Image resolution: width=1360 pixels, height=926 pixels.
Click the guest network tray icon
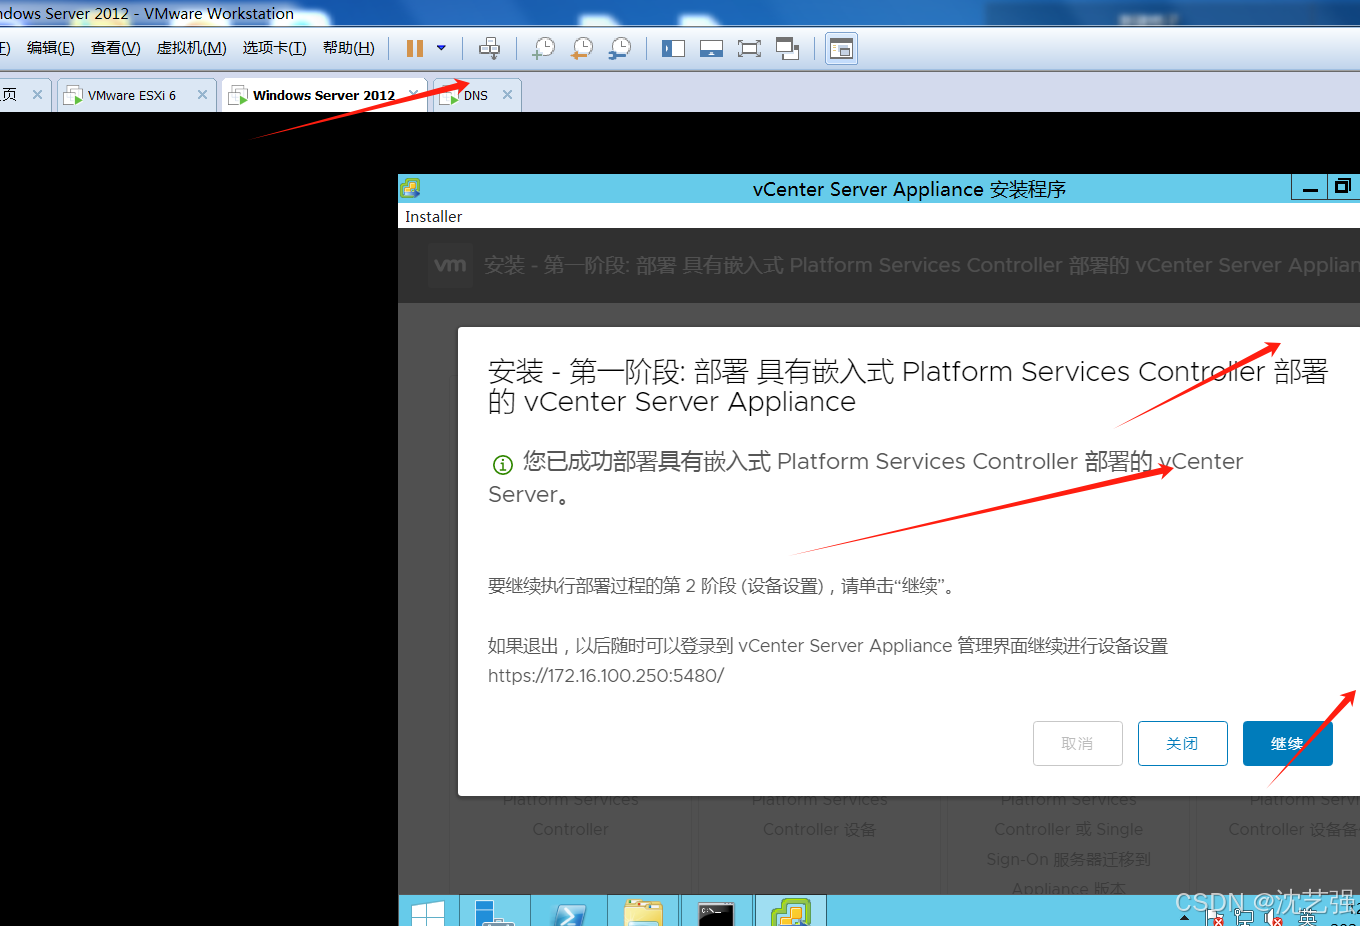(x=1244, y=918)
